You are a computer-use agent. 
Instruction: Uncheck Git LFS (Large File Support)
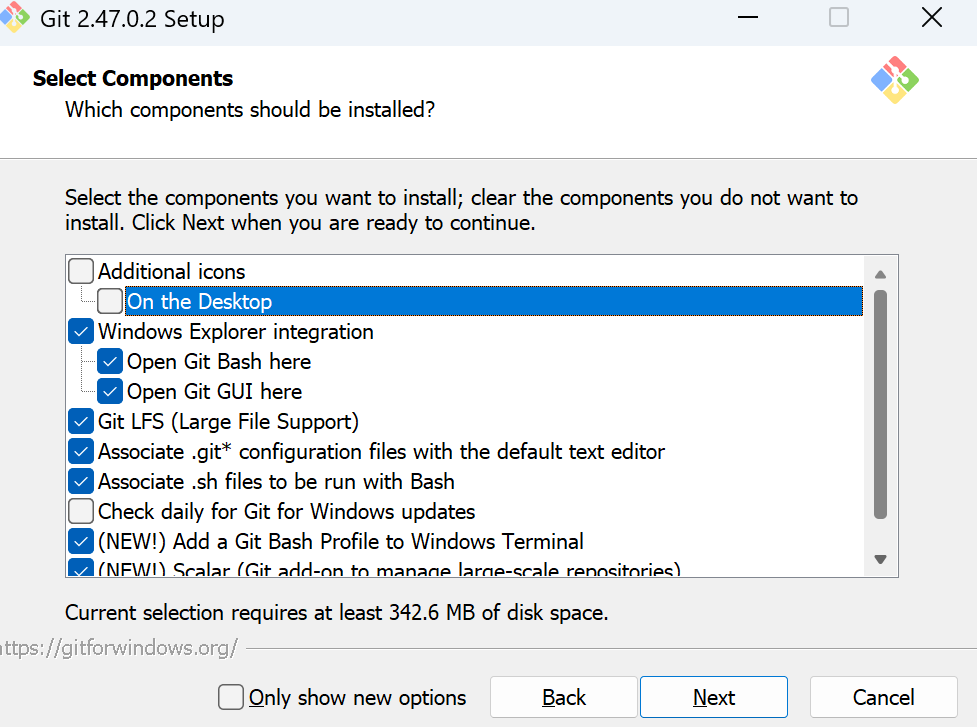pos(81,421)
